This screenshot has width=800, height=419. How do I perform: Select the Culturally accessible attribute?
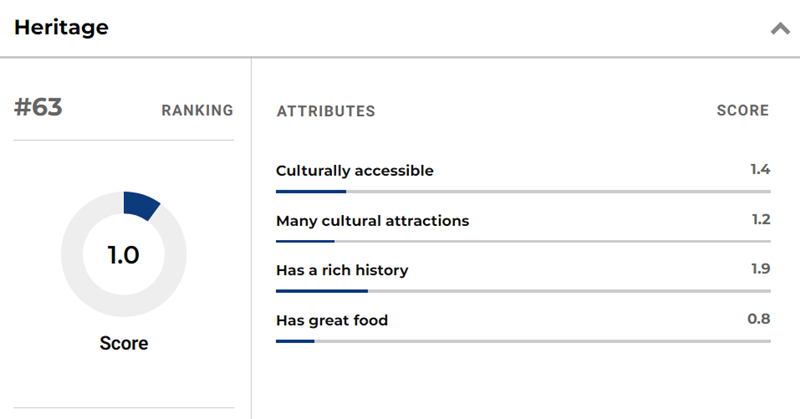(355, 171)
